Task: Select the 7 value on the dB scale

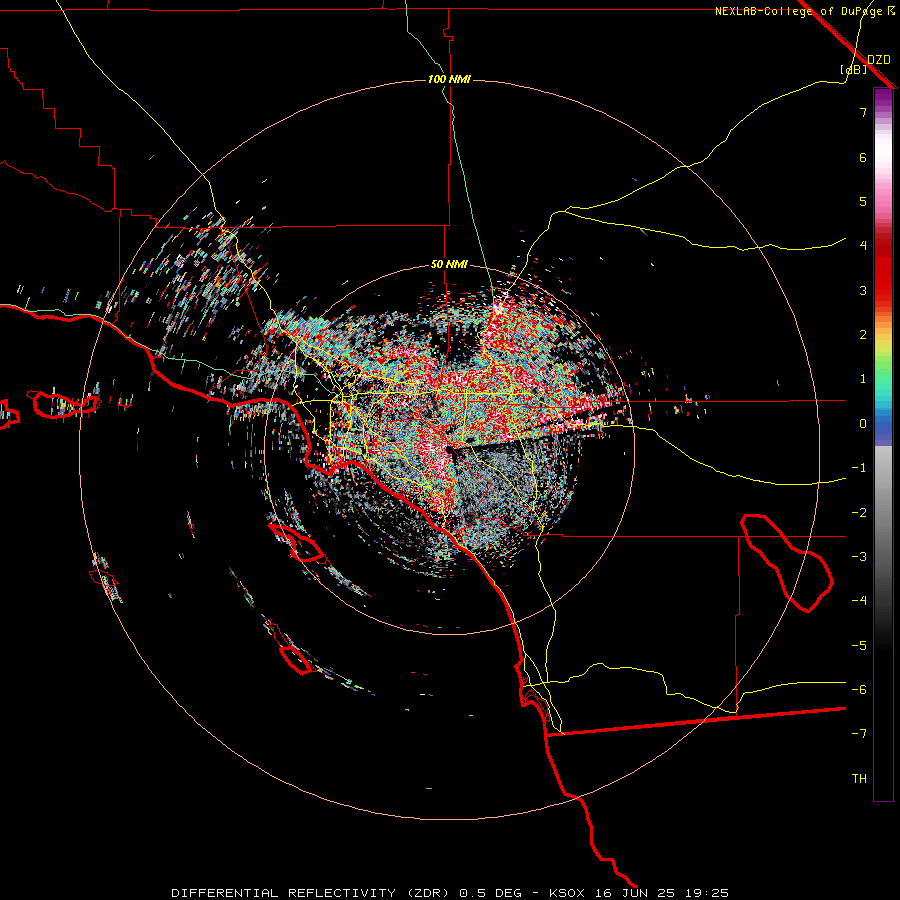Action: click(863, 112)
